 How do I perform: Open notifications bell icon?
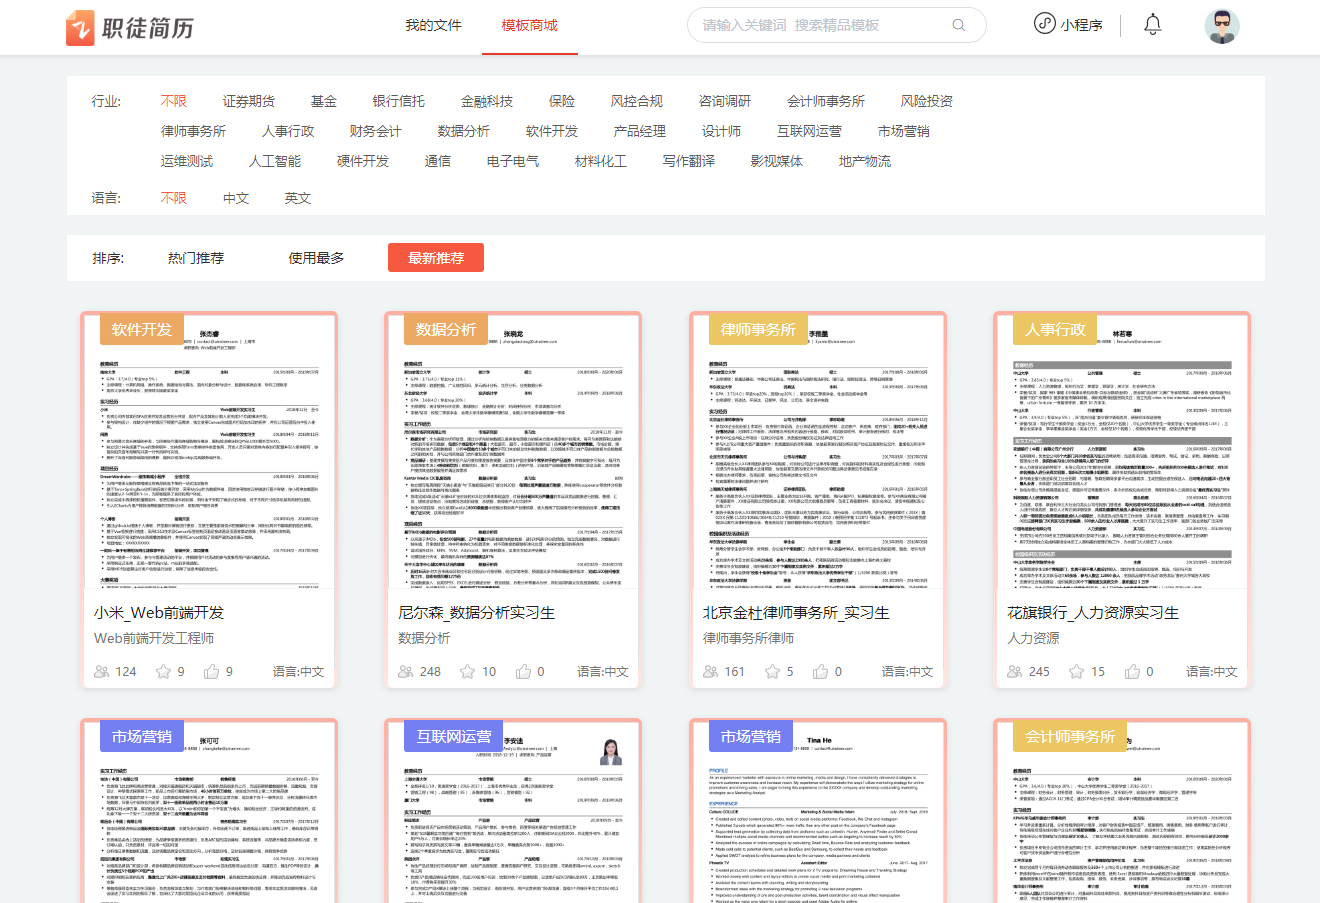pyautogui.click(x=1153, y=24)
